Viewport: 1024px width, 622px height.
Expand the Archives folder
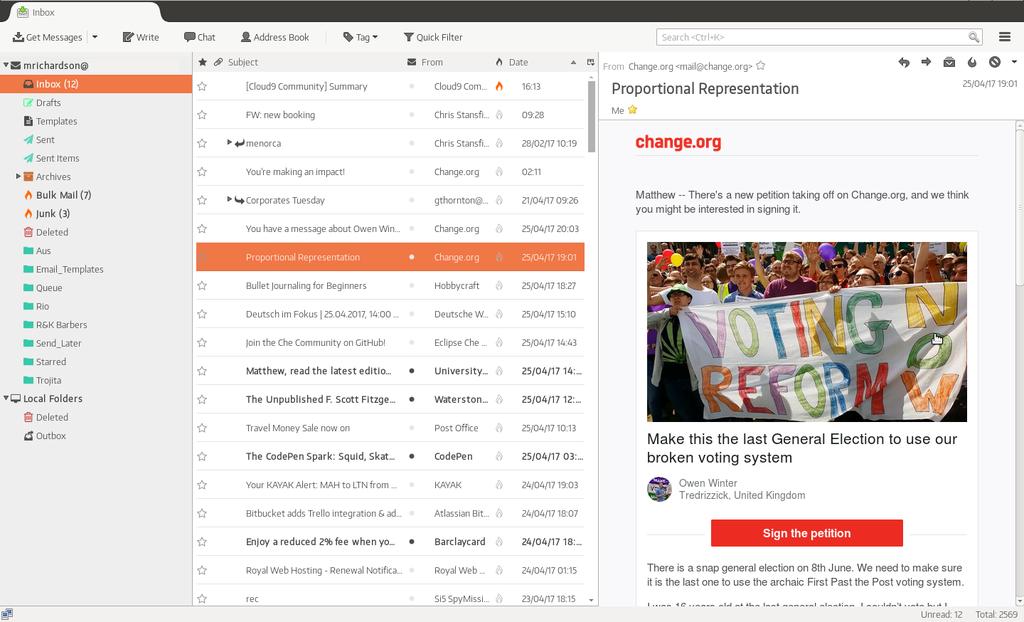(18, 177)
